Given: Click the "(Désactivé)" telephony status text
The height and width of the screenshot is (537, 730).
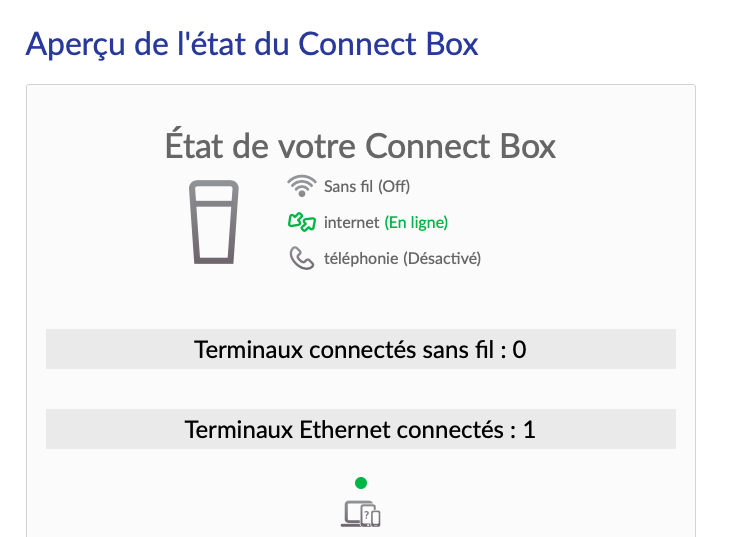Looking at the screenshot, I should click(441, 258).
